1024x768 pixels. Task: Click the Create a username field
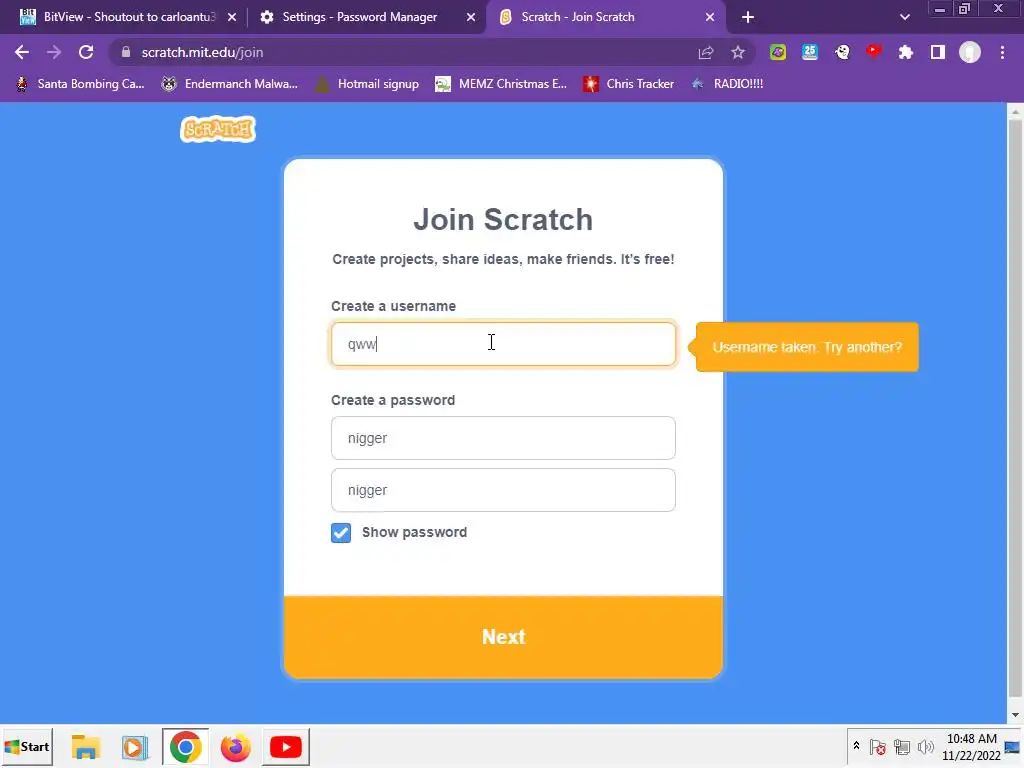pyautogui.click(x=503, y=344)
